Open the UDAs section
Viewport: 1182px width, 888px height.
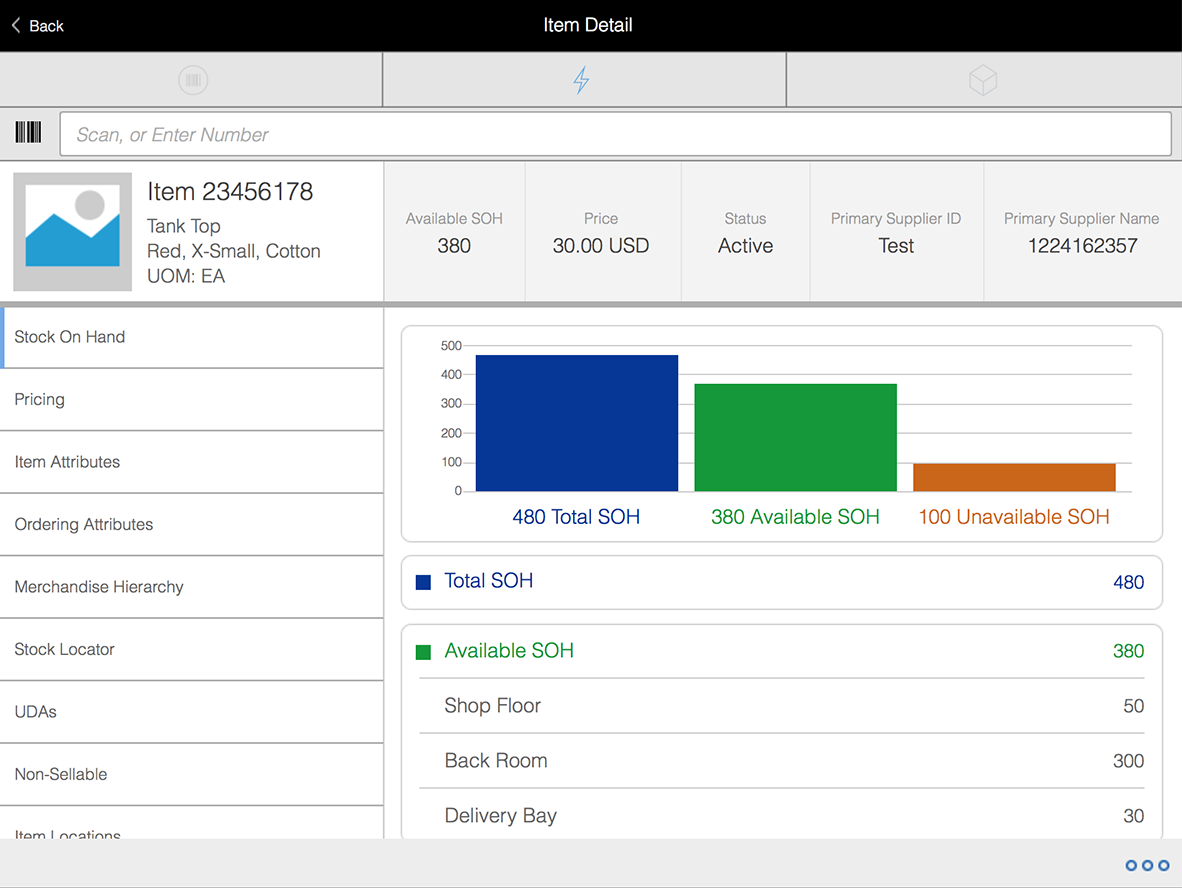click(191, 712)
